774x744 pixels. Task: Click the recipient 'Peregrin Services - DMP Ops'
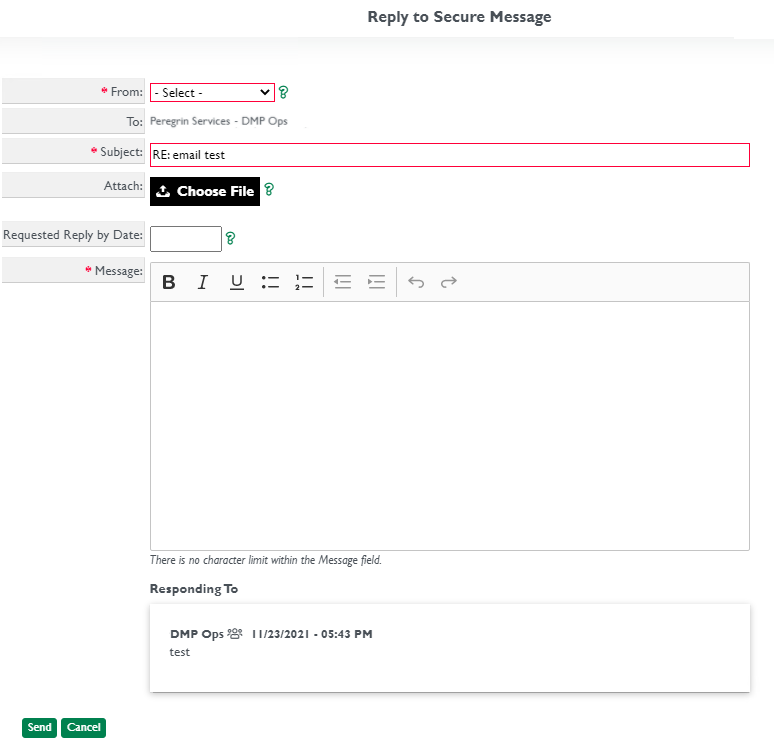pos(219,121)
